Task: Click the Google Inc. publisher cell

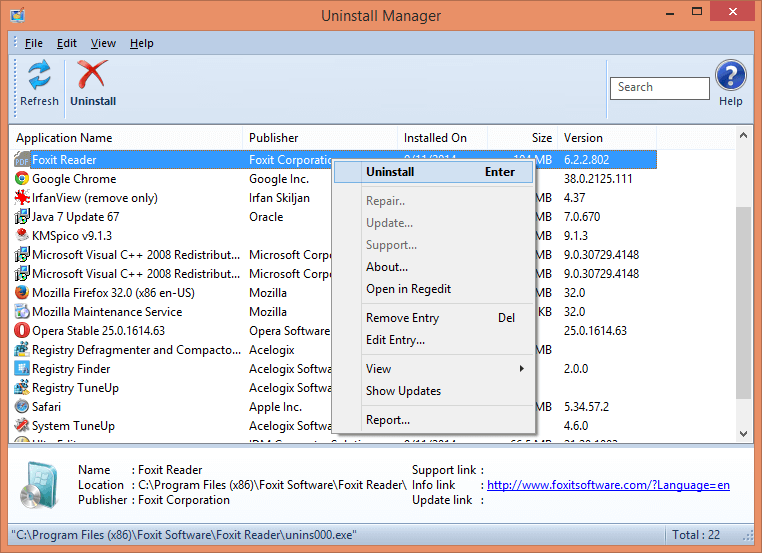Action: tap(279, 179)
